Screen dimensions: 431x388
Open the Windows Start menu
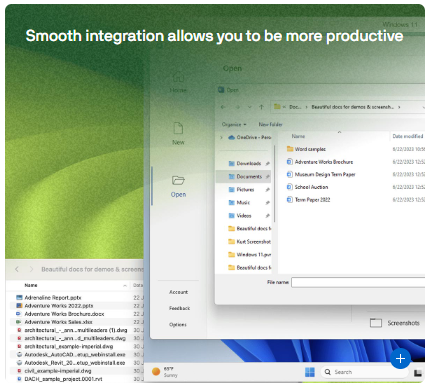[x=310, y=372]
